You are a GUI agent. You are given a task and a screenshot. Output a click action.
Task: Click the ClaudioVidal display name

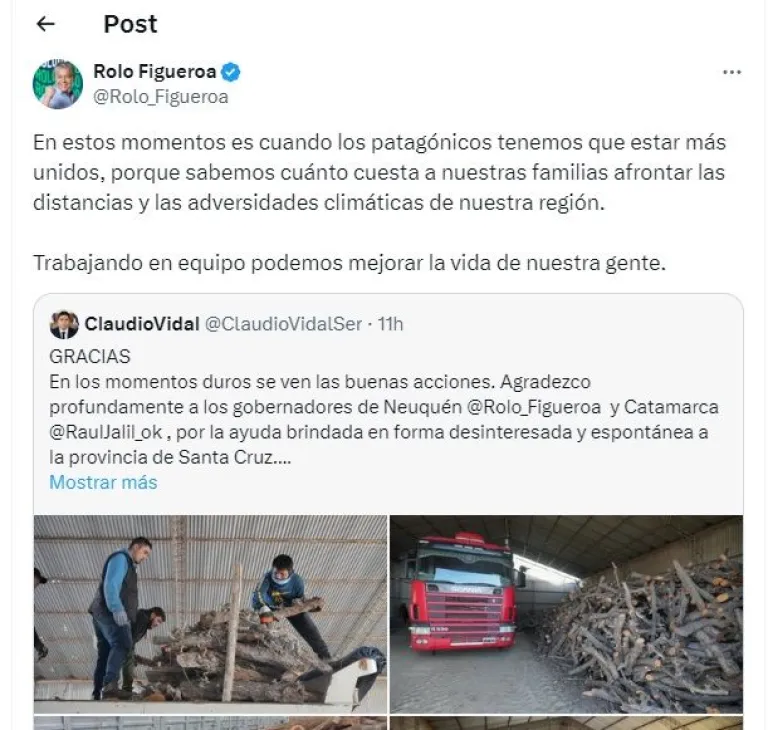142,324
